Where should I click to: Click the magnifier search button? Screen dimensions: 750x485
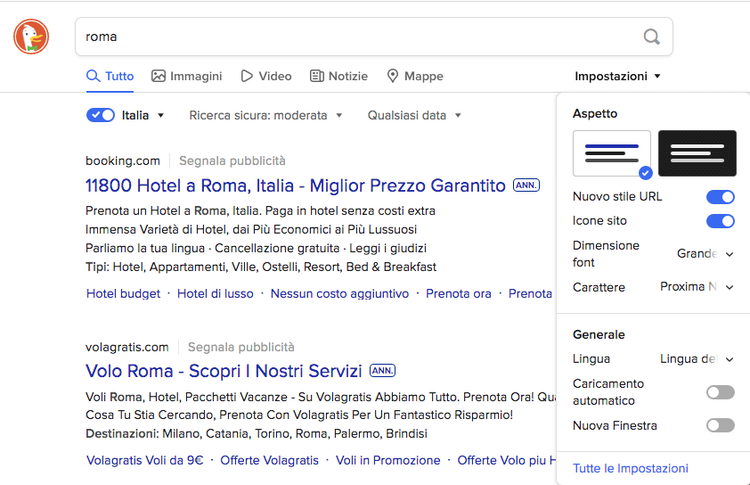click(651, 37)
